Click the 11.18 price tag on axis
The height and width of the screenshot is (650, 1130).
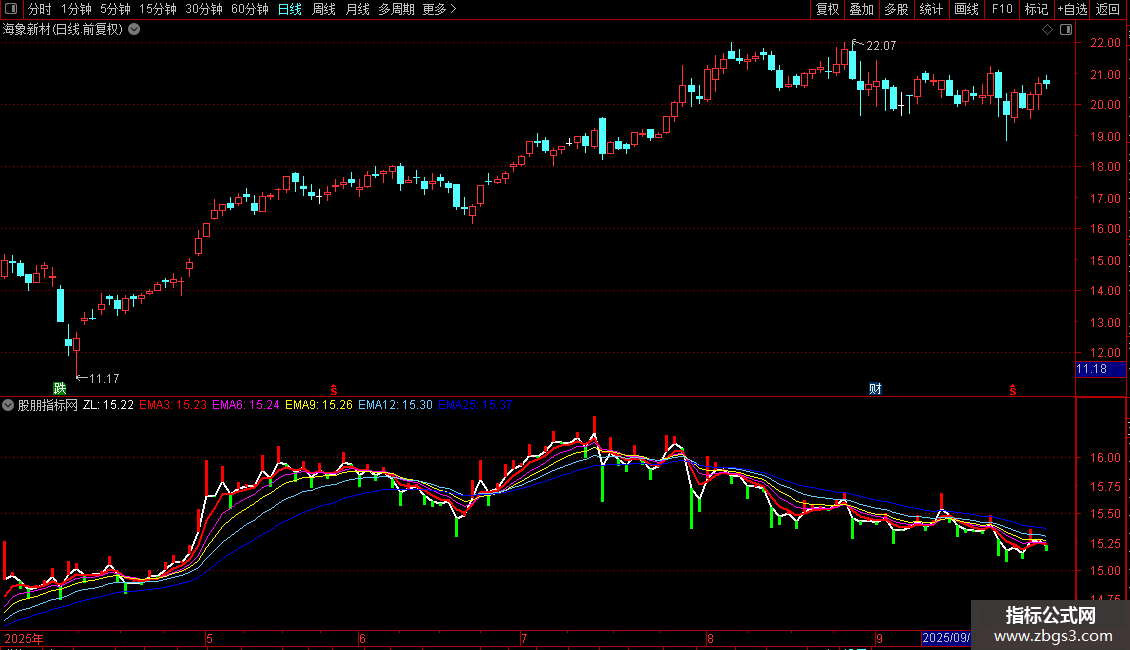point(1100,369)
